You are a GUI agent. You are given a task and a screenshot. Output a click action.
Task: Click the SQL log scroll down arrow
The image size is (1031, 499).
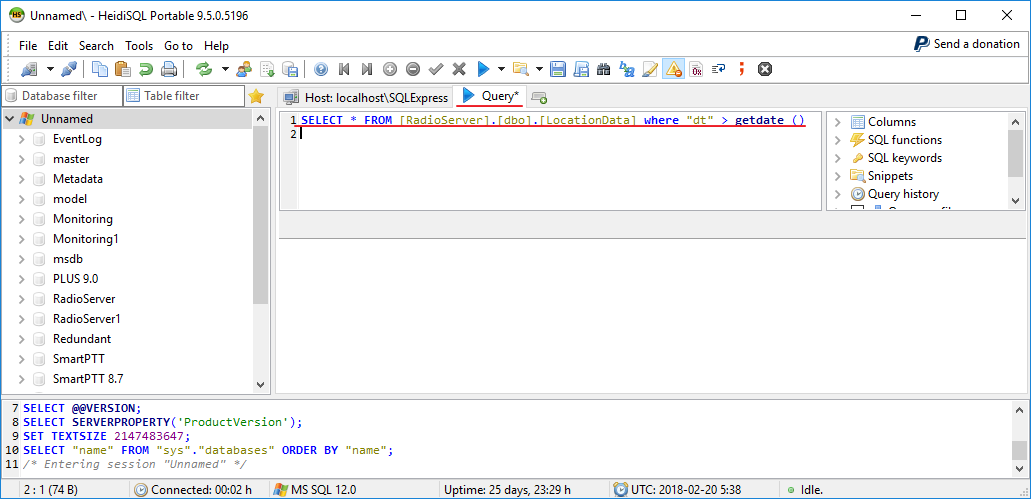pos(1019,468)
